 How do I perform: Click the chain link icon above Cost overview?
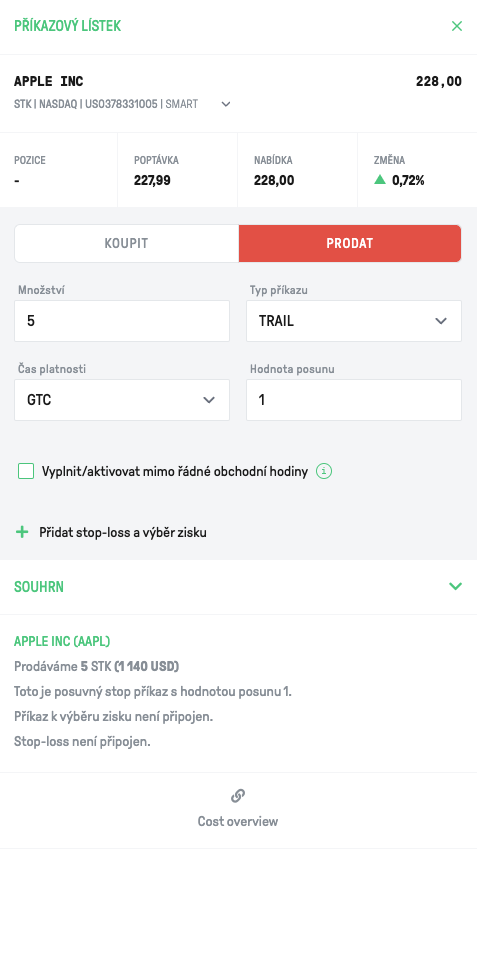[x=238, y=796]
